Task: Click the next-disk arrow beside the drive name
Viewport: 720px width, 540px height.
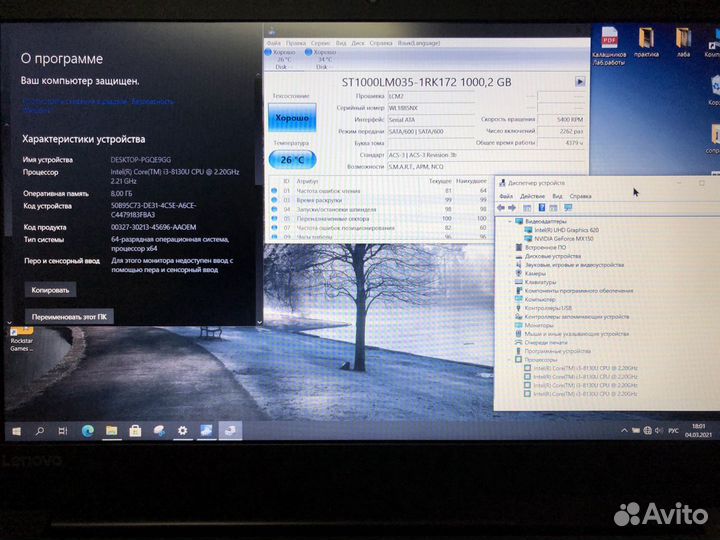Action: (580, 82)
